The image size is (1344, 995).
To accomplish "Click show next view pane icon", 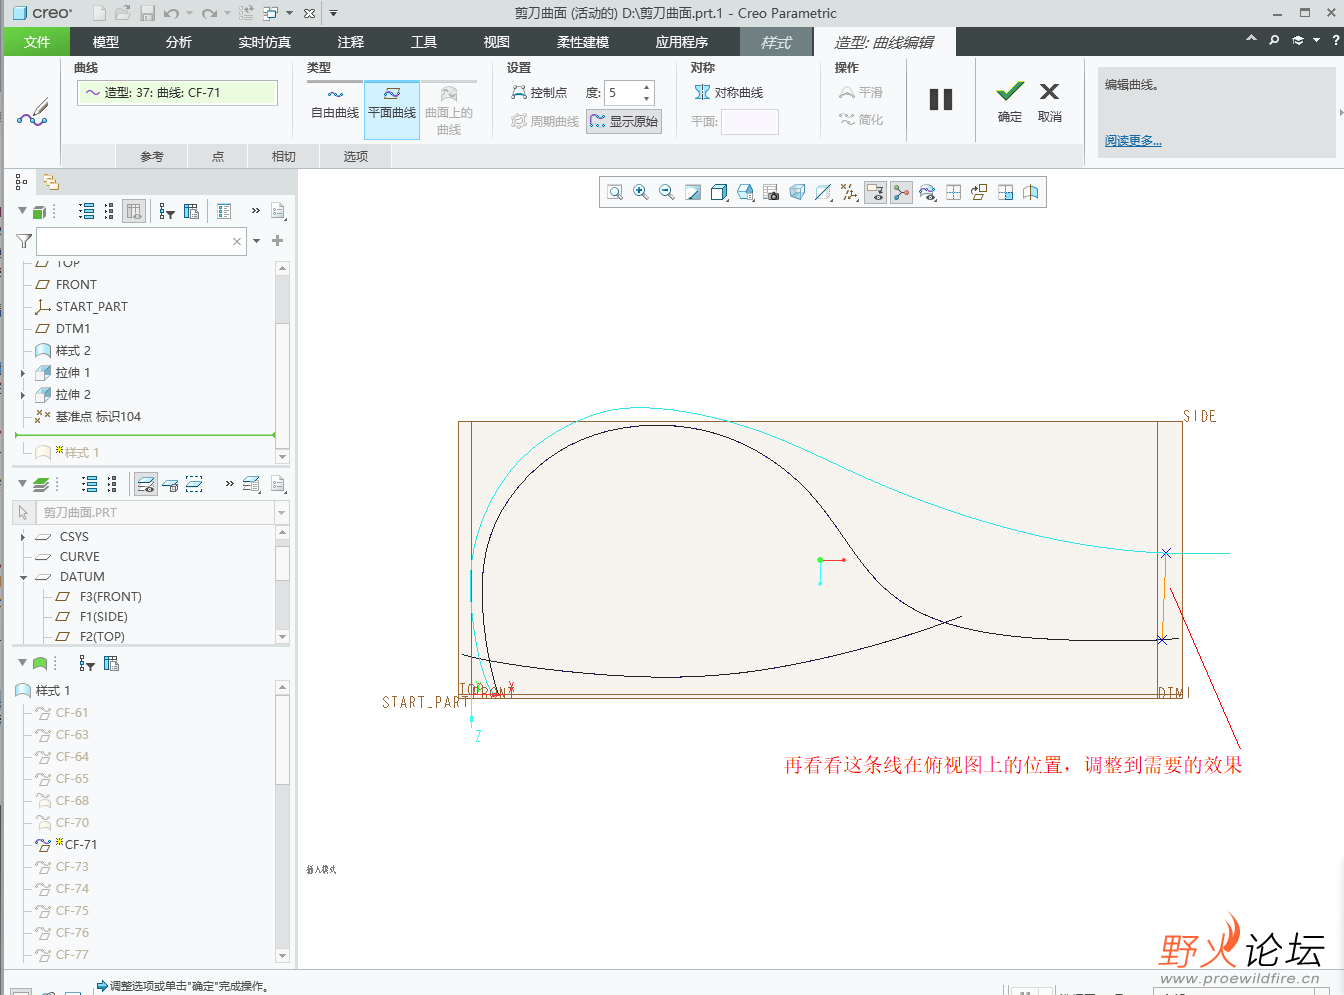I will (x=1005, y=192).
